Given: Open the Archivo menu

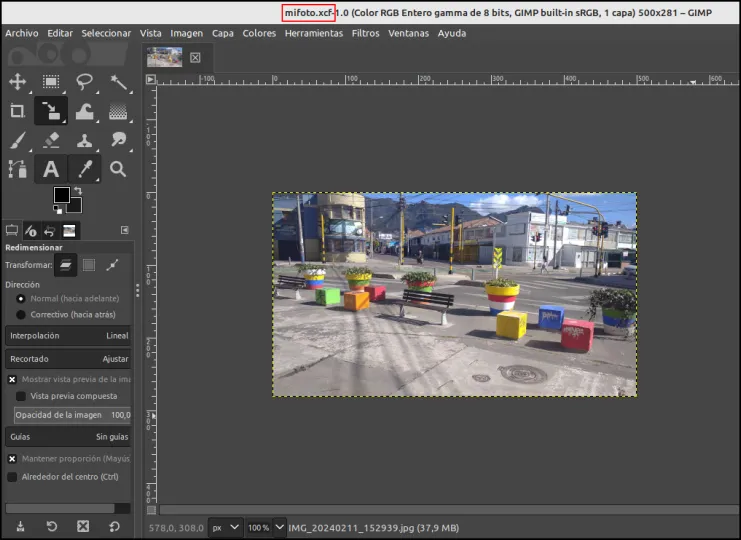Looking at the screenshot, I should [x=22, y=34].
